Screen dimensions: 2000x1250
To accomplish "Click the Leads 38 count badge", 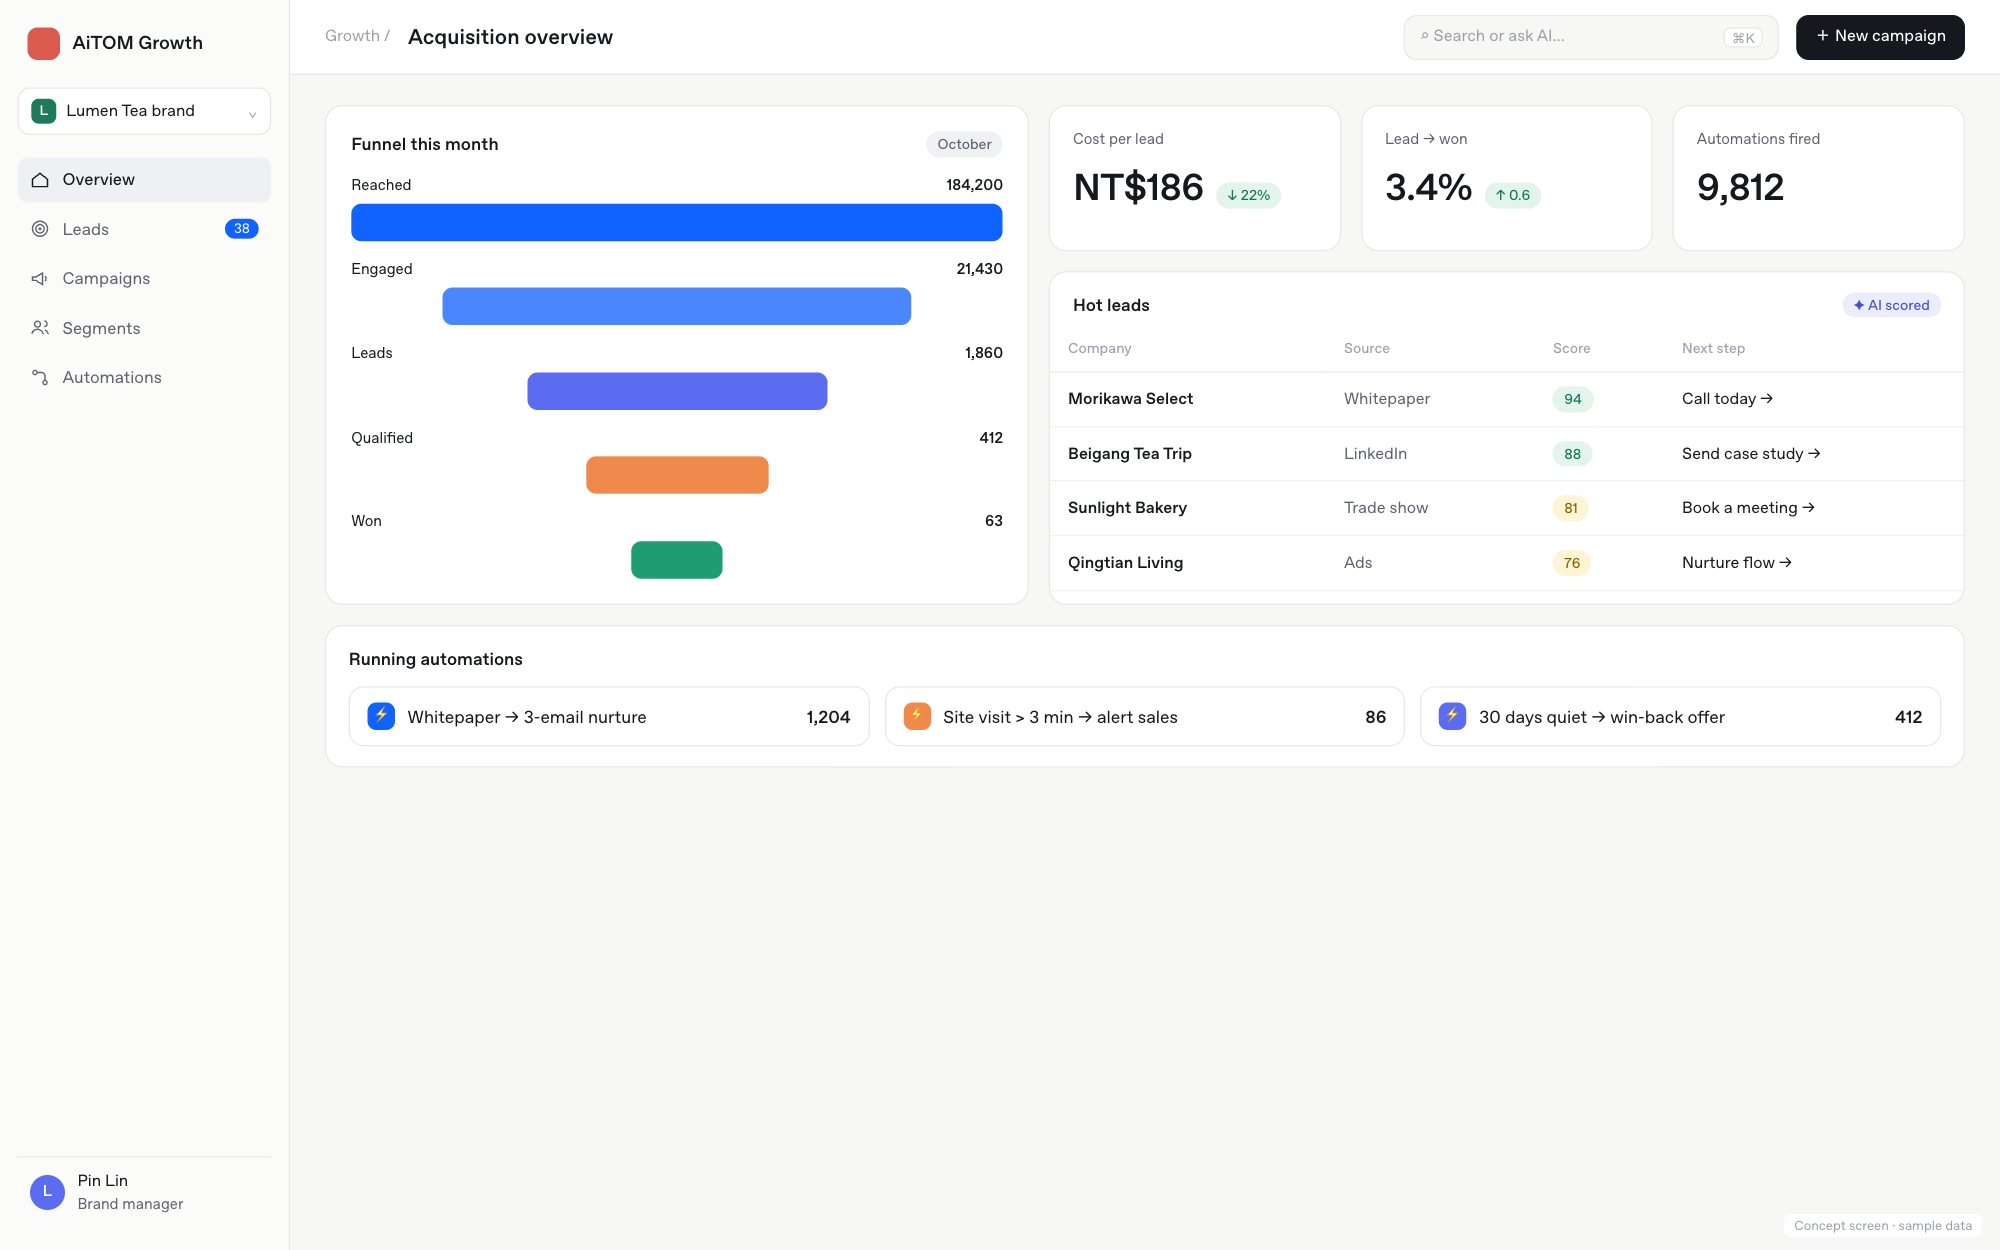I will point(241,229).
